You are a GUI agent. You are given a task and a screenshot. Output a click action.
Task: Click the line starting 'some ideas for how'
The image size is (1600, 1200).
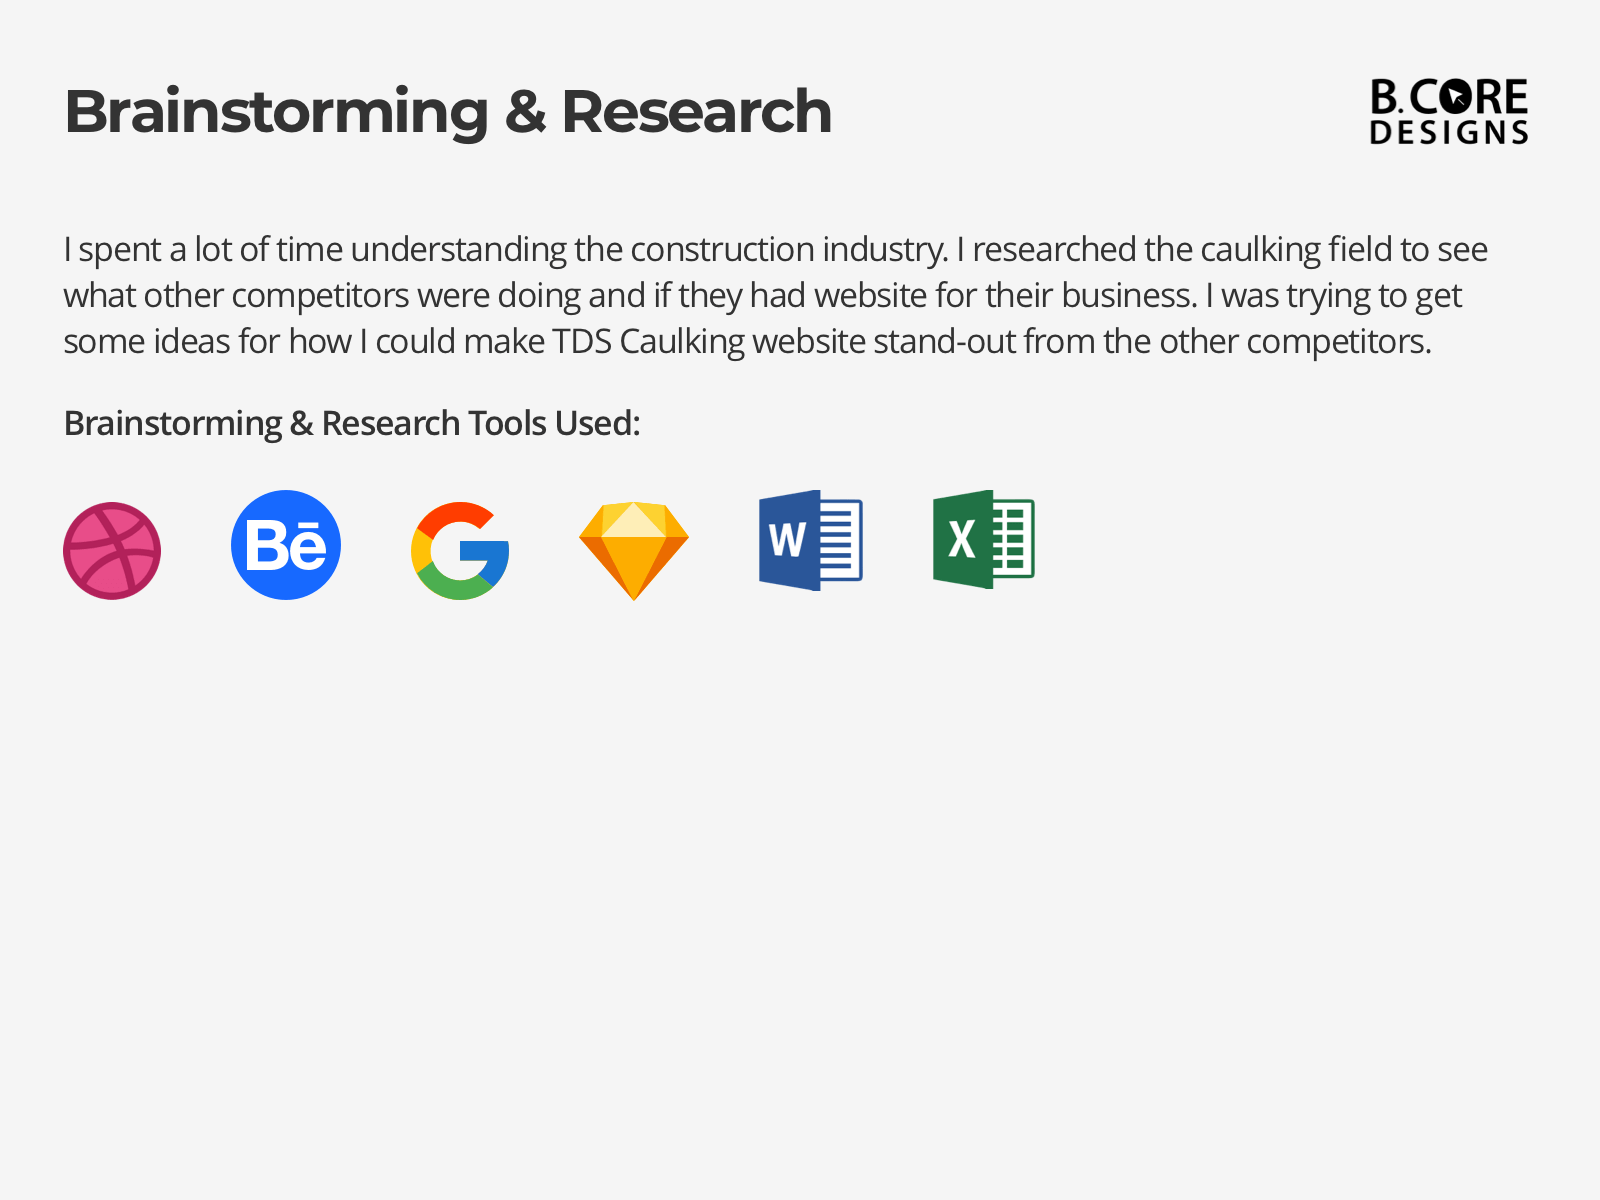coord(748,342)
